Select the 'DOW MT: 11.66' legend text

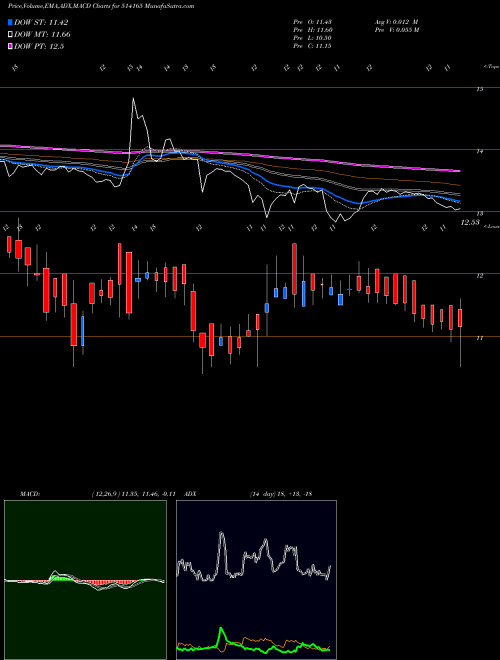tap(43, 35)
